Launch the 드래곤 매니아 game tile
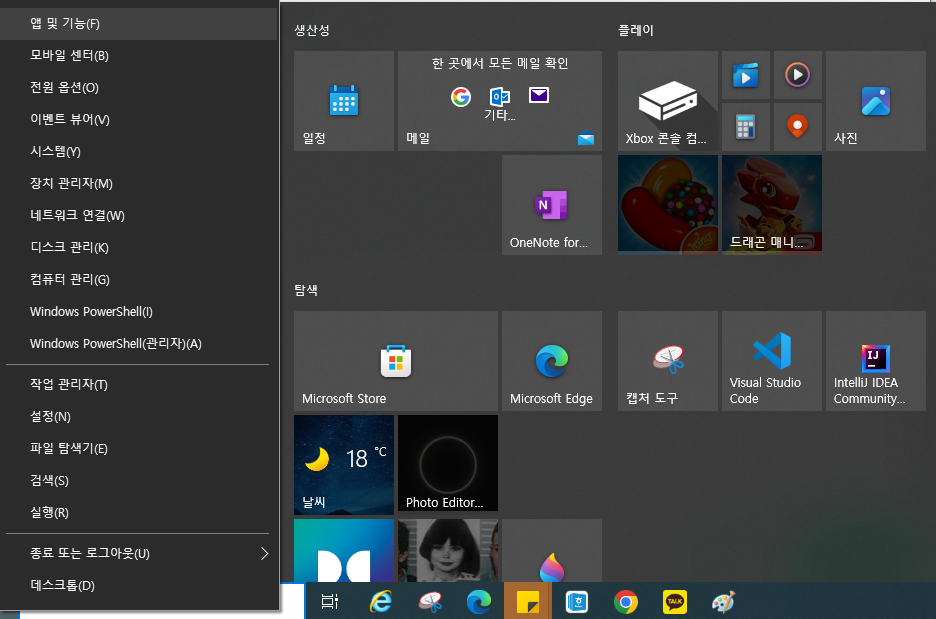Screen dimensions: 936x619 772,205
